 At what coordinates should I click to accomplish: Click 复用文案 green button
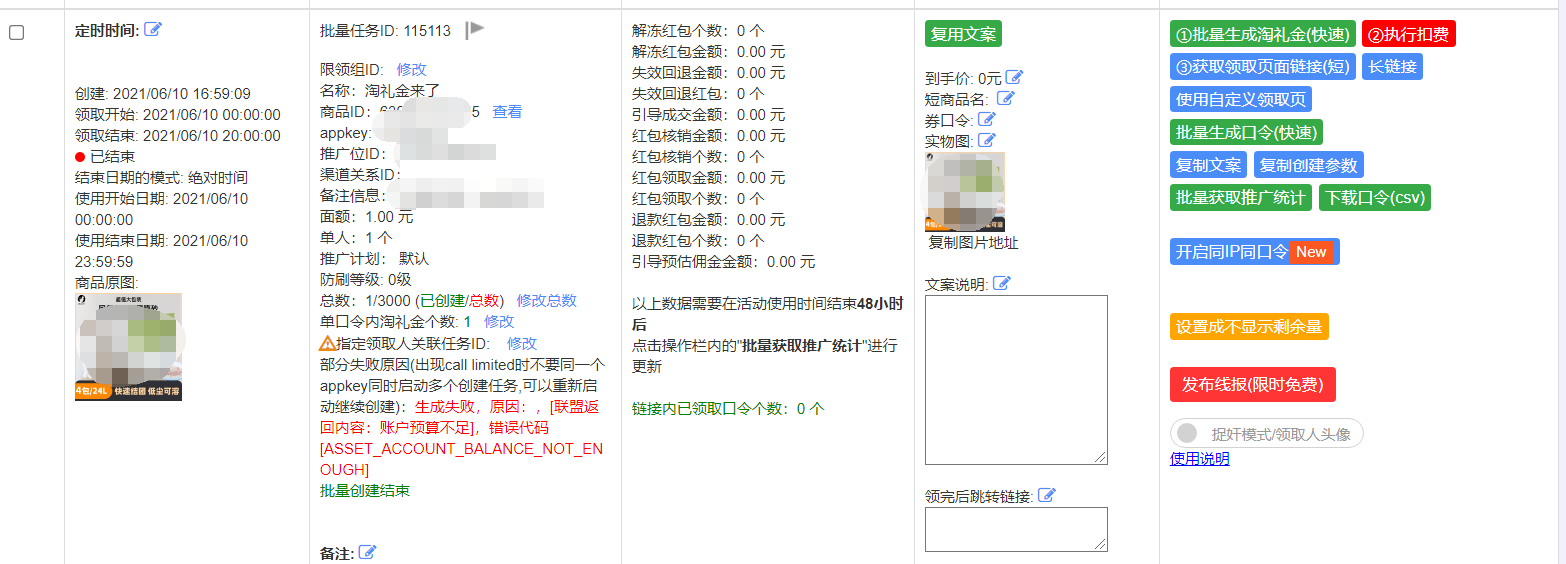[963, 34]
